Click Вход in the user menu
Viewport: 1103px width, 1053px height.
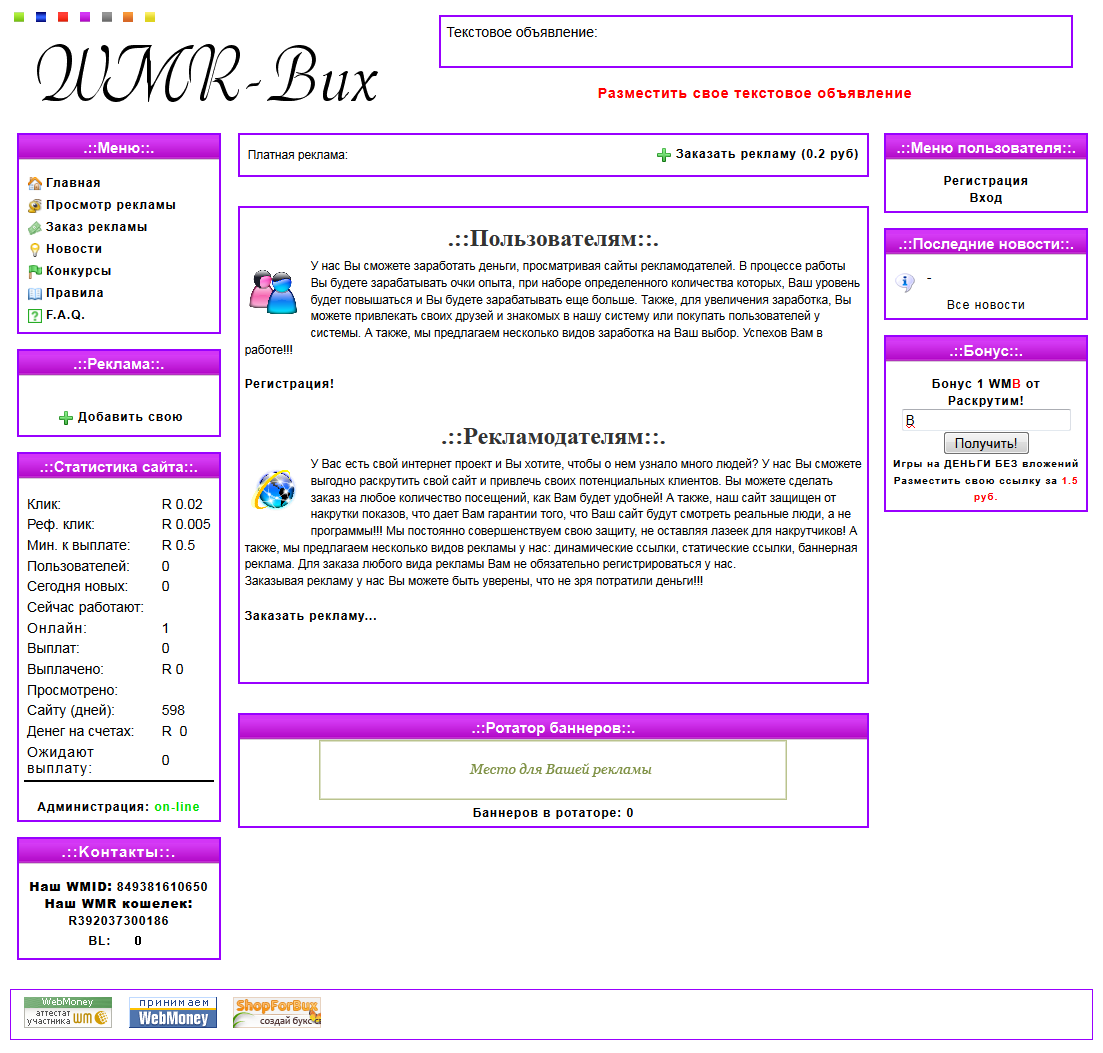986,198
